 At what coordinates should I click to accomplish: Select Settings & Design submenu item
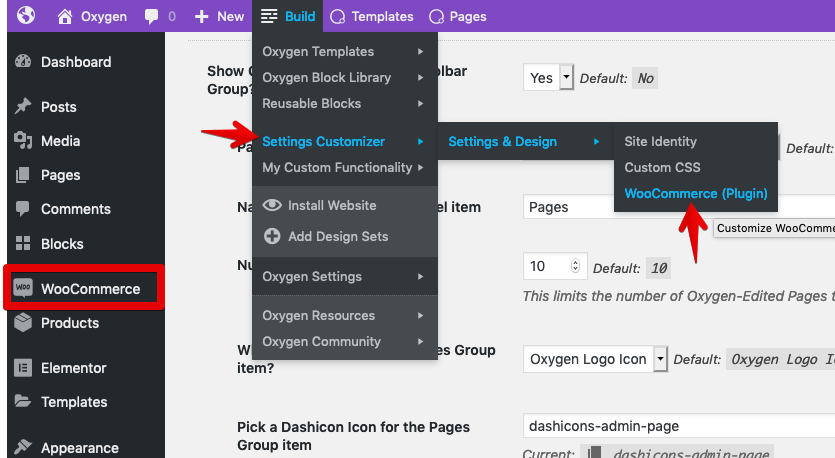[526, 142]
